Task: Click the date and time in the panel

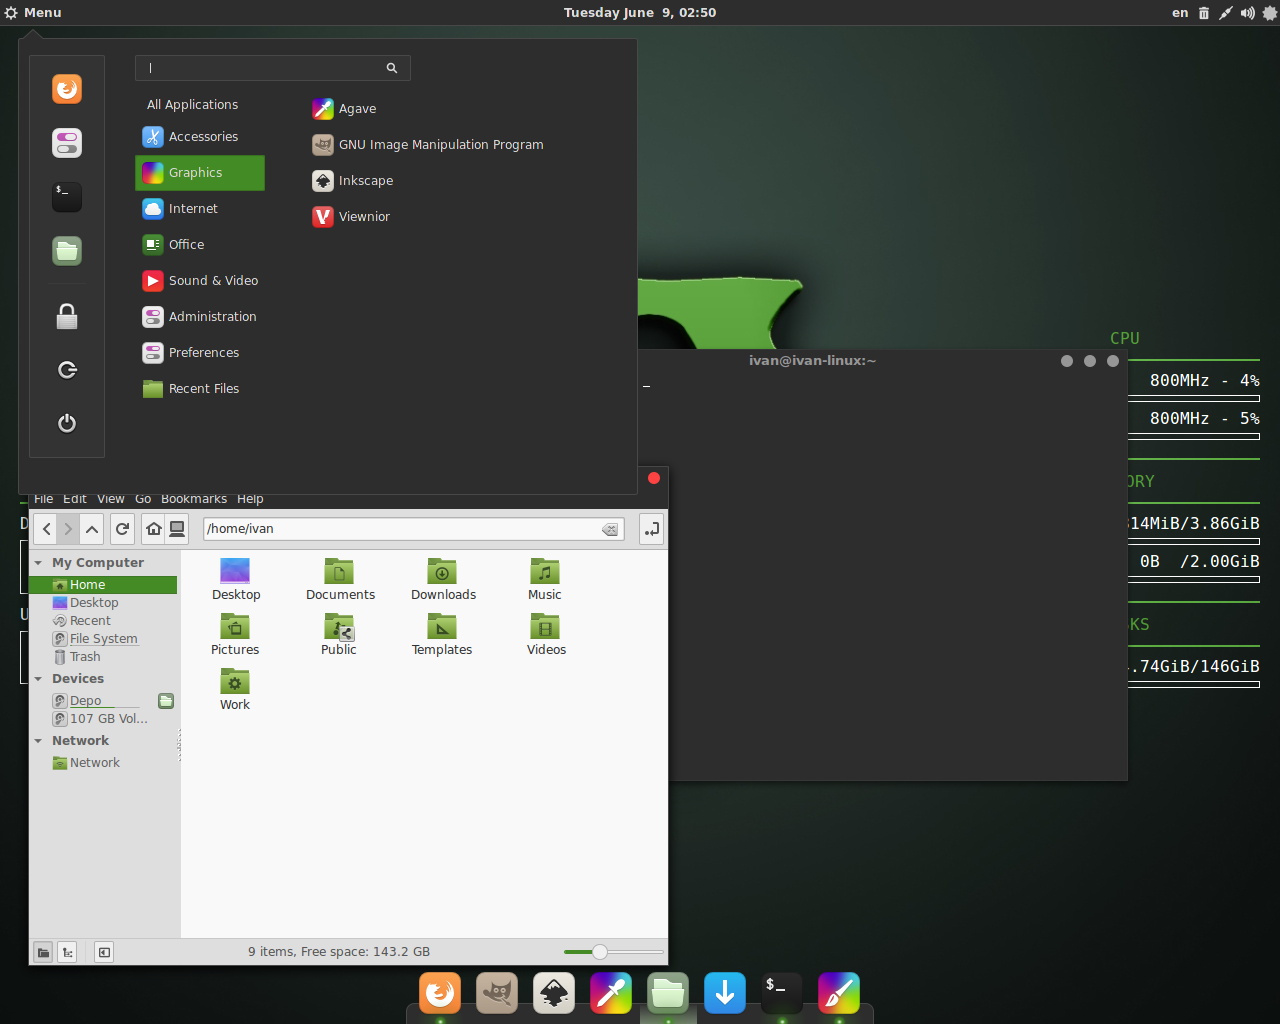Action: [640, 13]
